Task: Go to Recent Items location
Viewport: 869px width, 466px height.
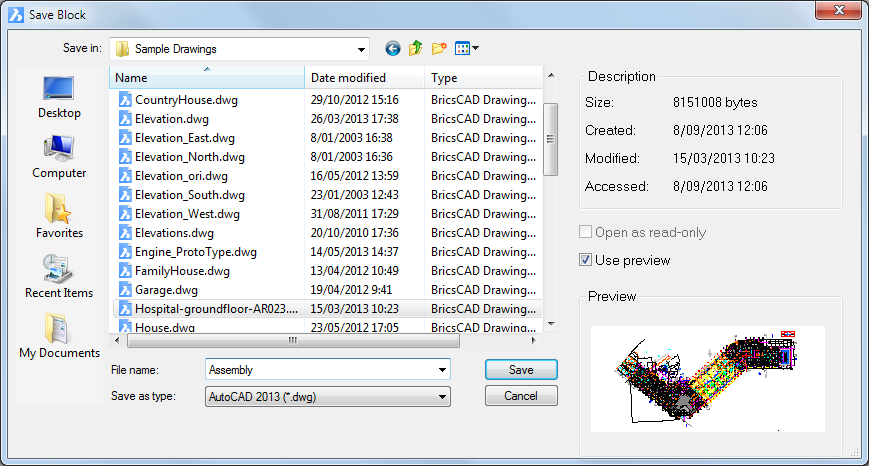Action: point(59,276)
